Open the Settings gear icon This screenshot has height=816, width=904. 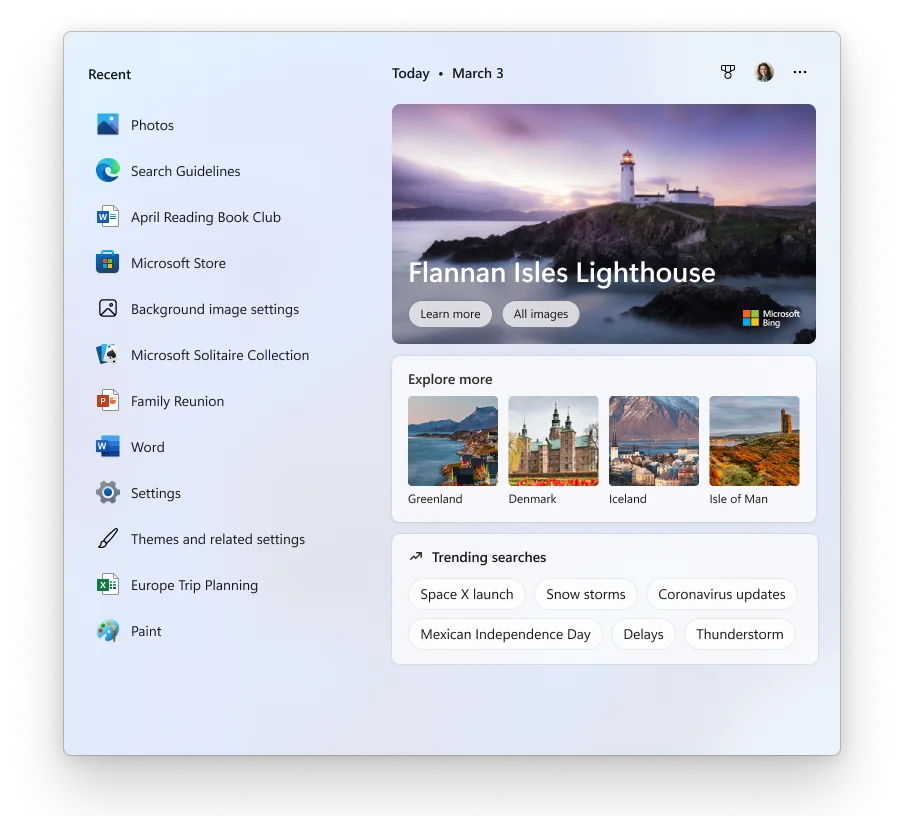click(108, 492)
